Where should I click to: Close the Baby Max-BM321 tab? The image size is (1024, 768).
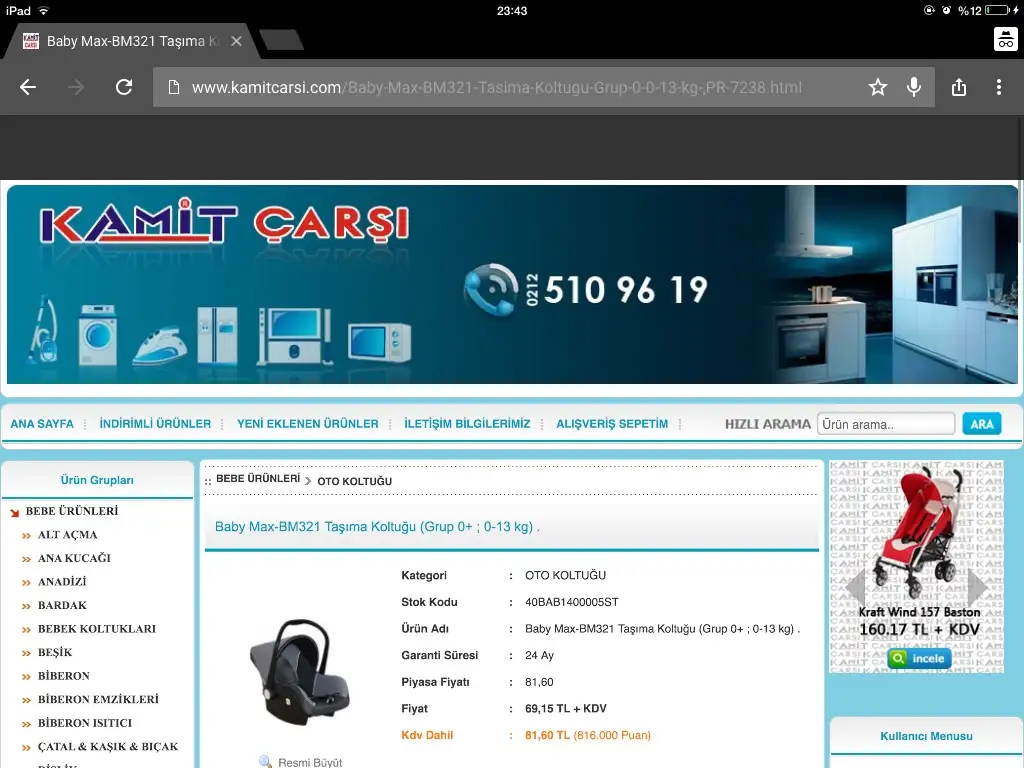point(236,41)
